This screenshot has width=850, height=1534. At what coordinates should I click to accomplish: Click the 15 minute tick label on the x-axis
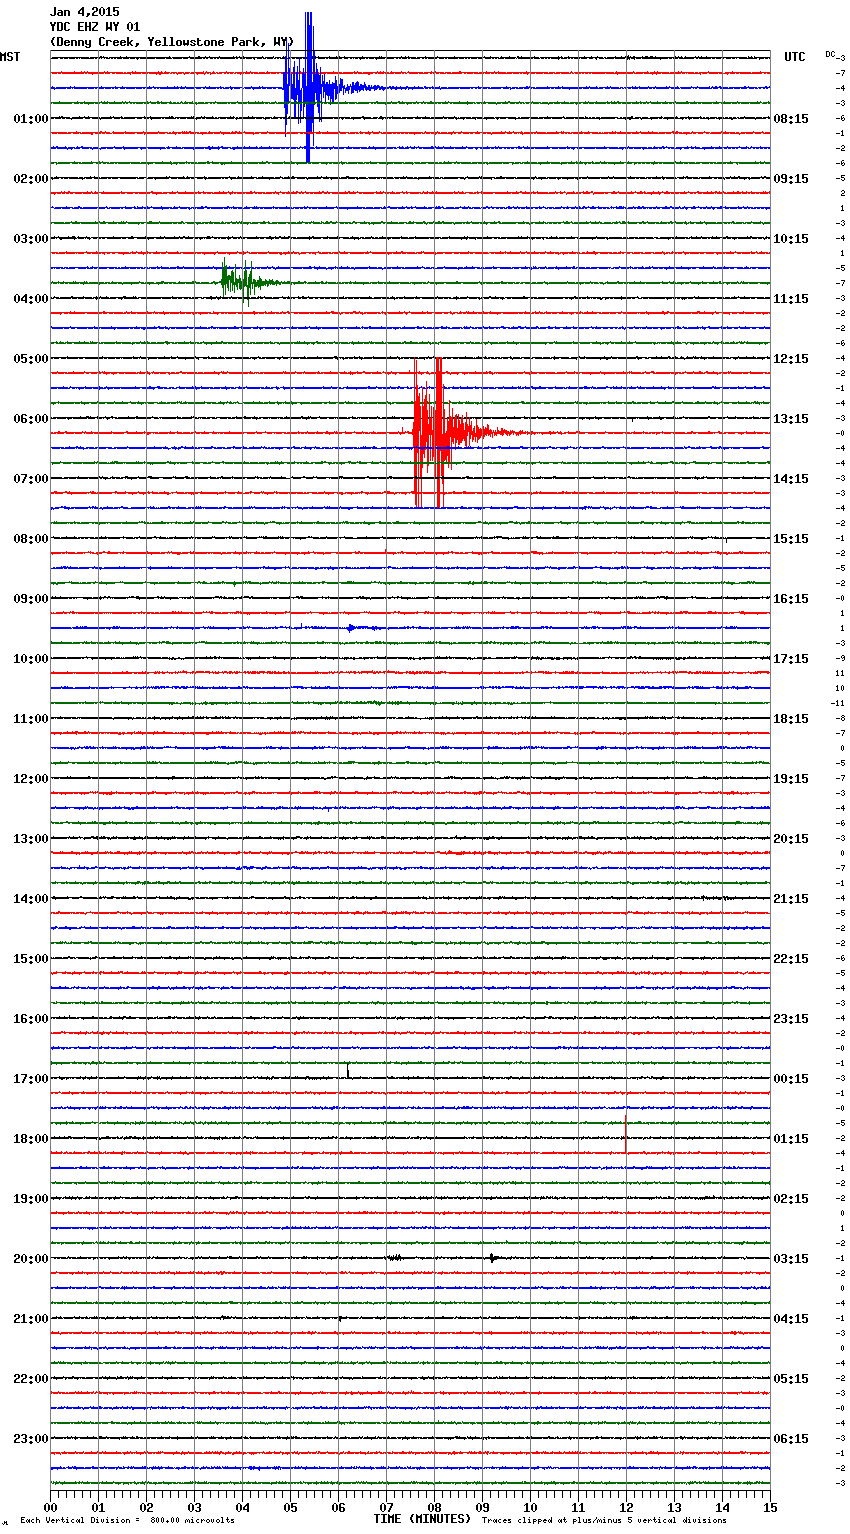(770, 1507)
